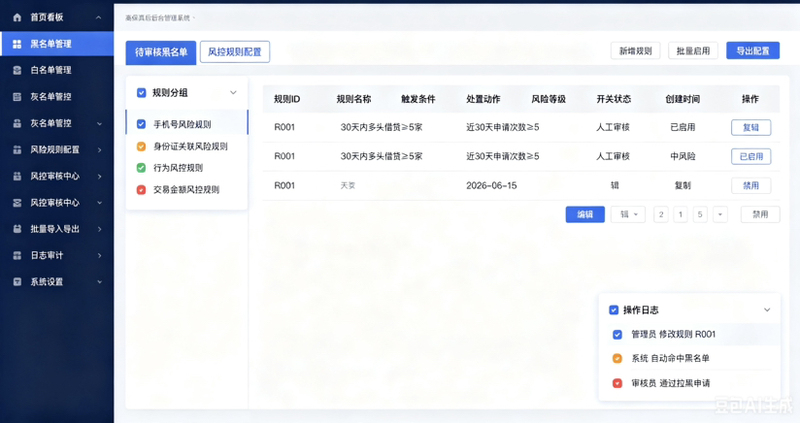The image size is (800, 423).
Task: Click the grid icon of 黑名单管理
Action: pyautogui.click(x=17, y=44)
